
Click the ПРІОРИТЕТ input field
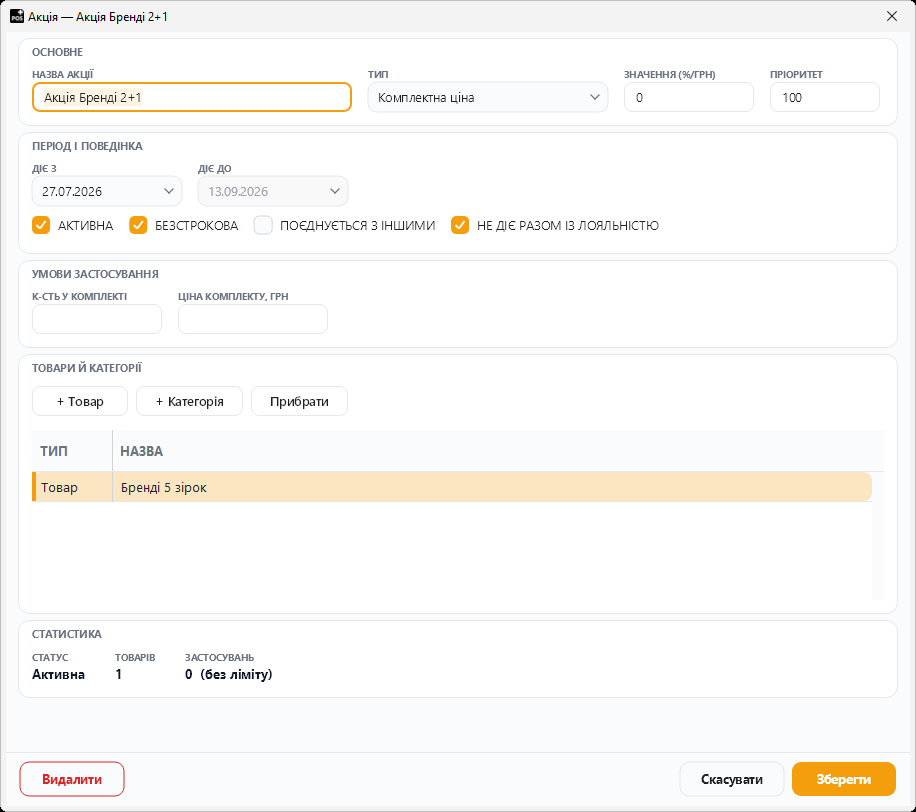(x=825, y=97)
